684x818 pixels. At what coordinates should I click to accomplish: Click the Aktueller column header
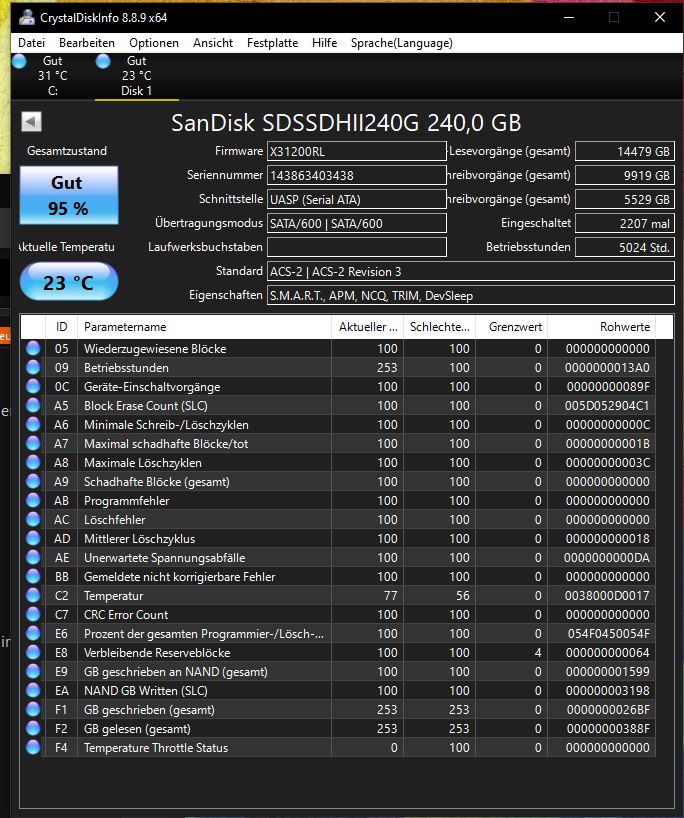point(368,327)
